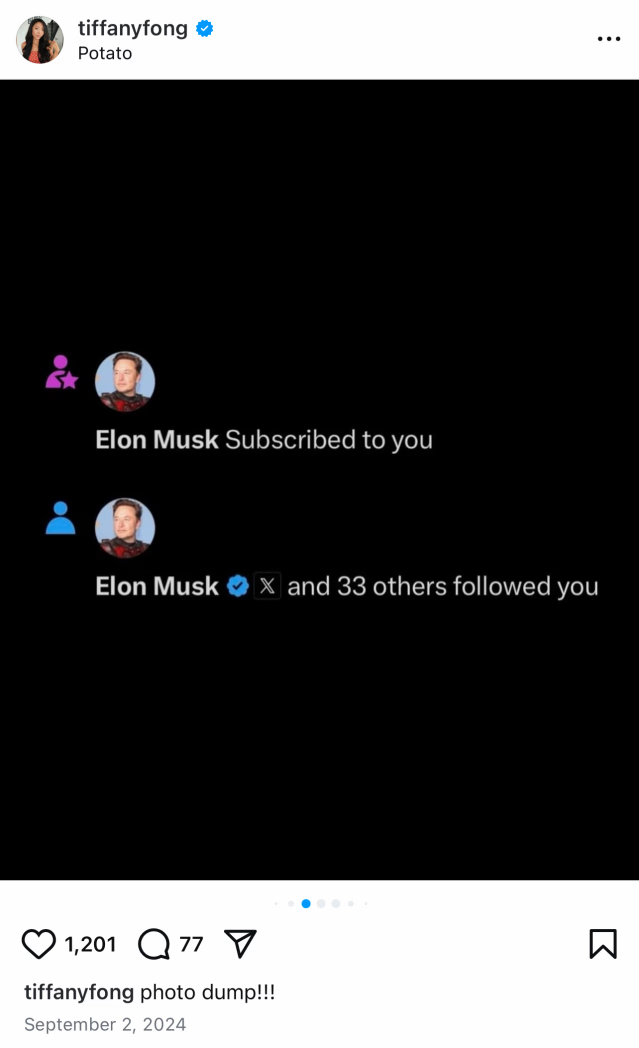Viewport: 639px width, 1048px height.
Task: Tap the X badge next to Elon Musk
Action: (267, 586)
